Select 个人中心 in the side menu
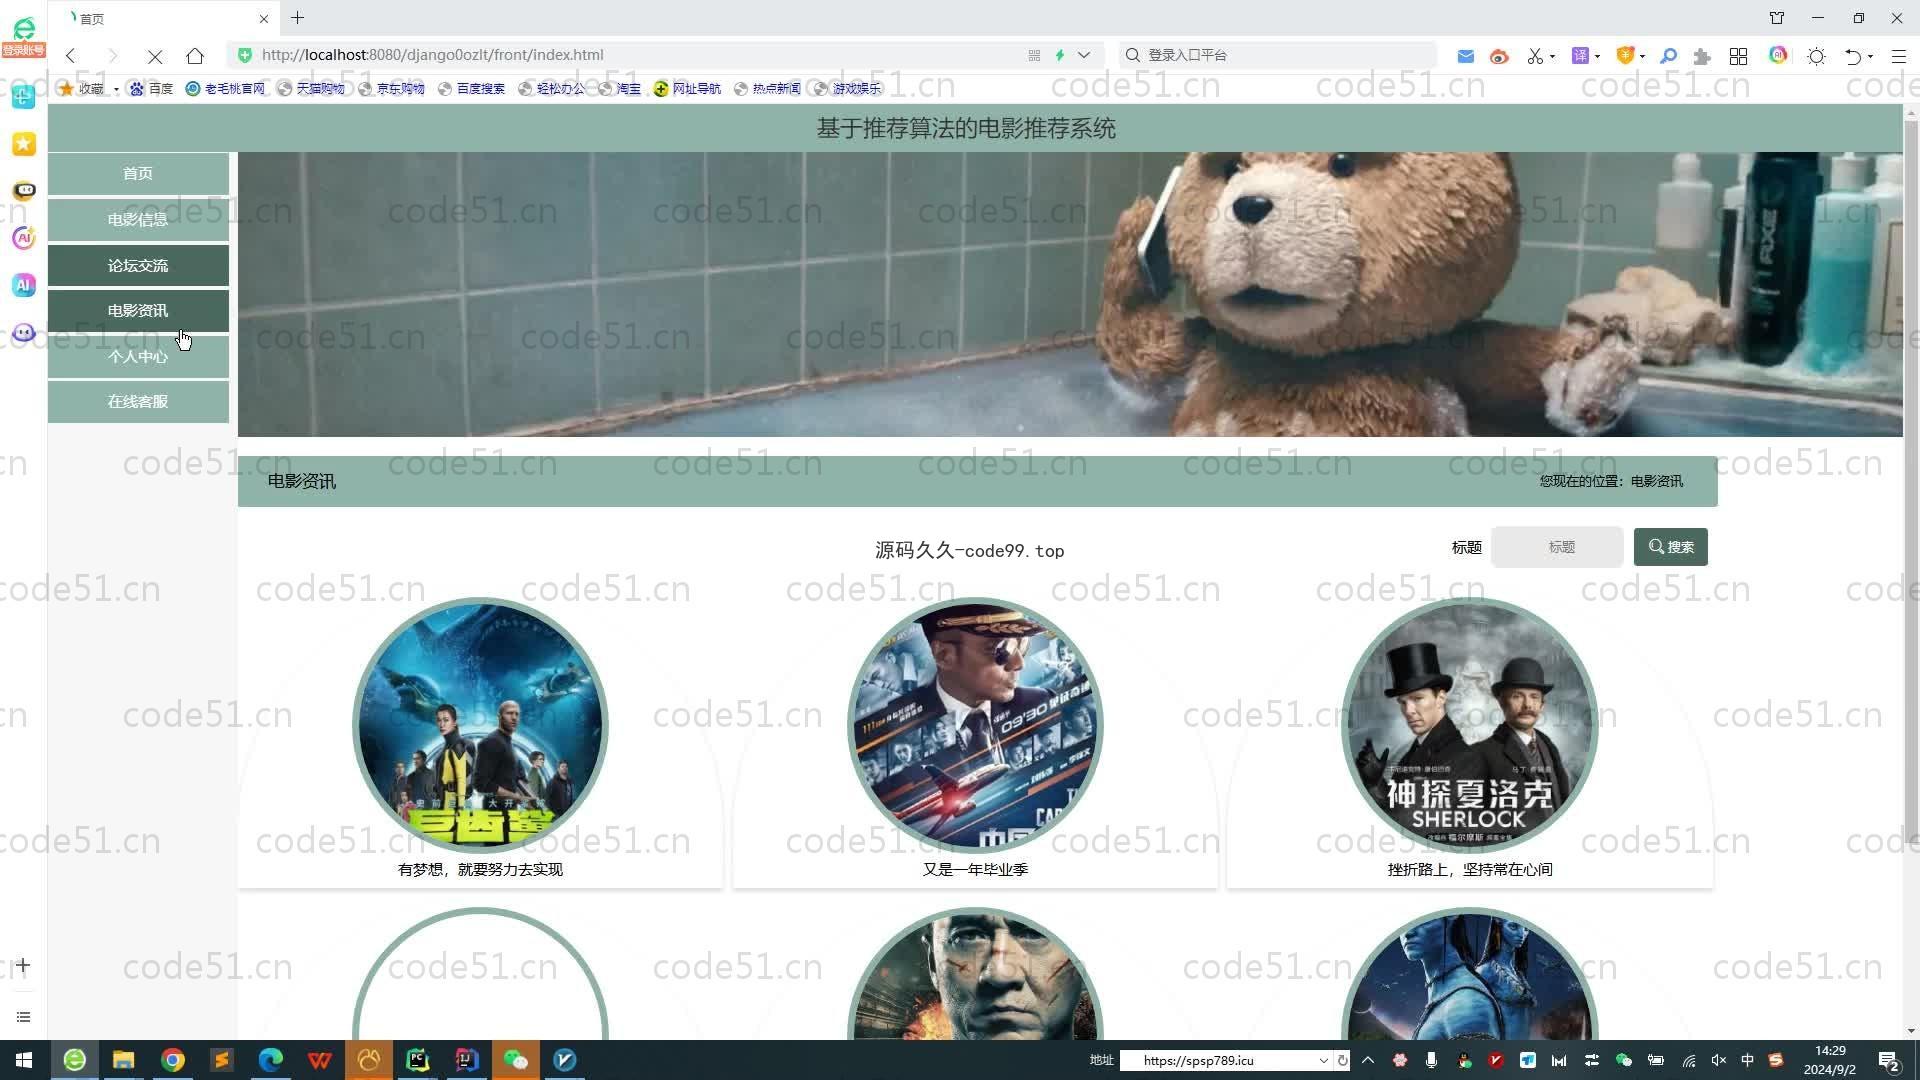1920x1080 pixels. (x=138, y=357)
